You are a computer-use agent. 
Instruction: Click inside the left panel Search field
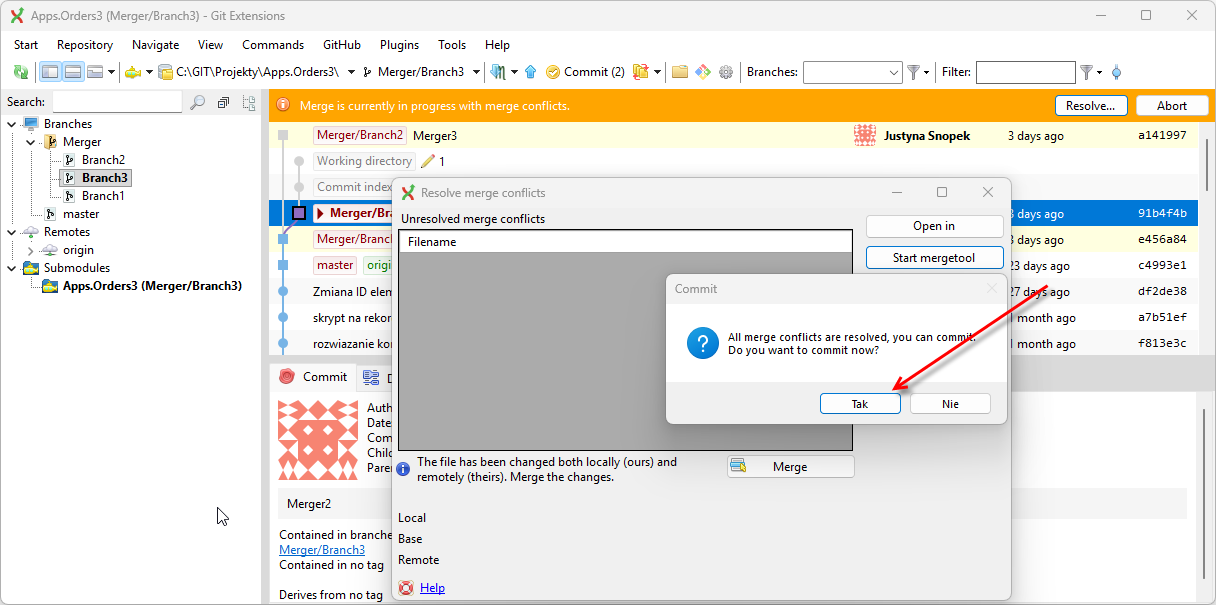tap(117, 102)
